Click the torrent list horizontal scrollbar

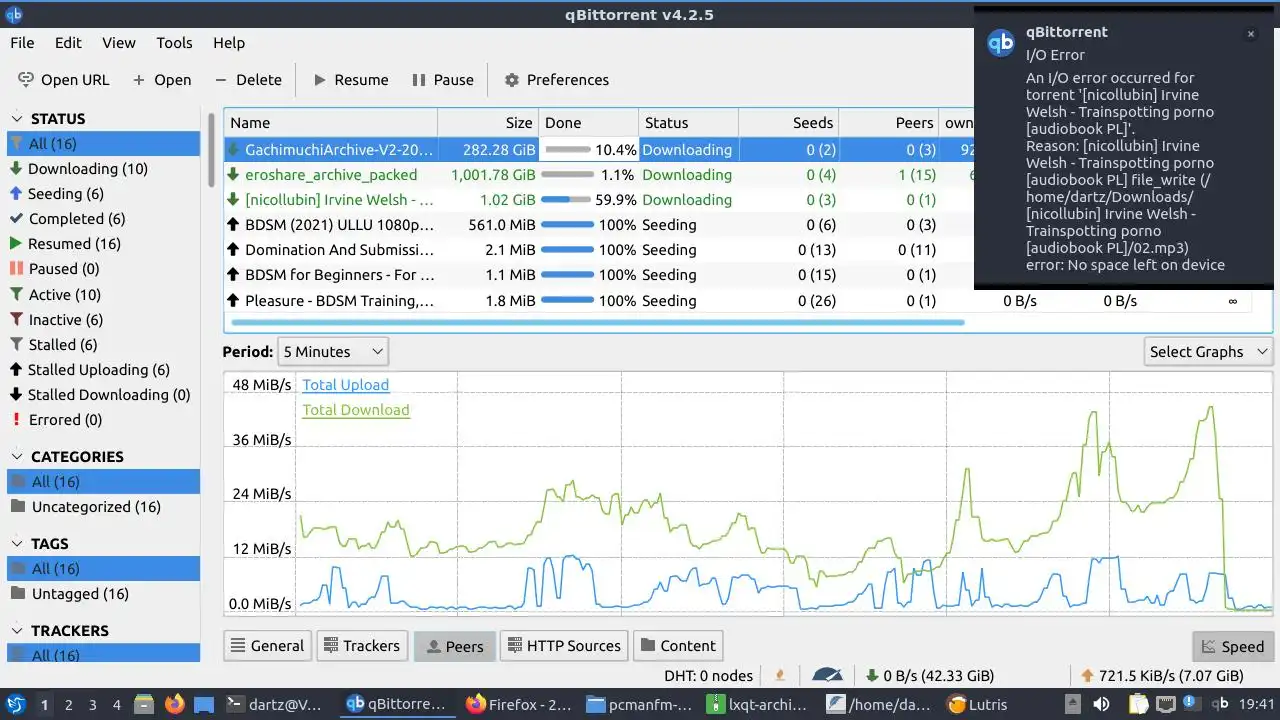598,323
